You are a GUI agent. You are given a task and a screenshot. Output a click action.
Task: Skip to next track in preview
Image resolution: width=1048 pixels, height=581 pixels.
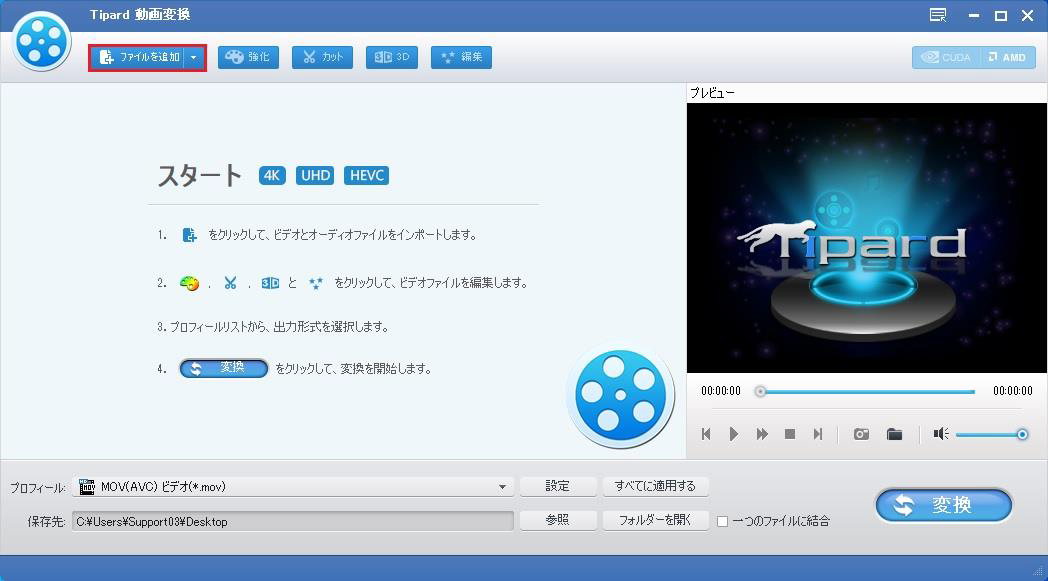tap(817, 435)
